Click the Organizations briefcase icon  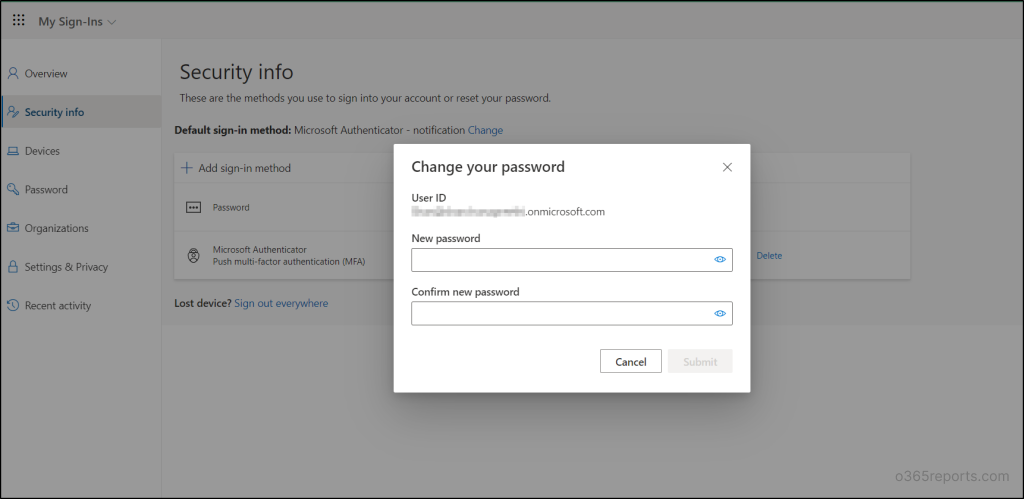tap(12, 228)
